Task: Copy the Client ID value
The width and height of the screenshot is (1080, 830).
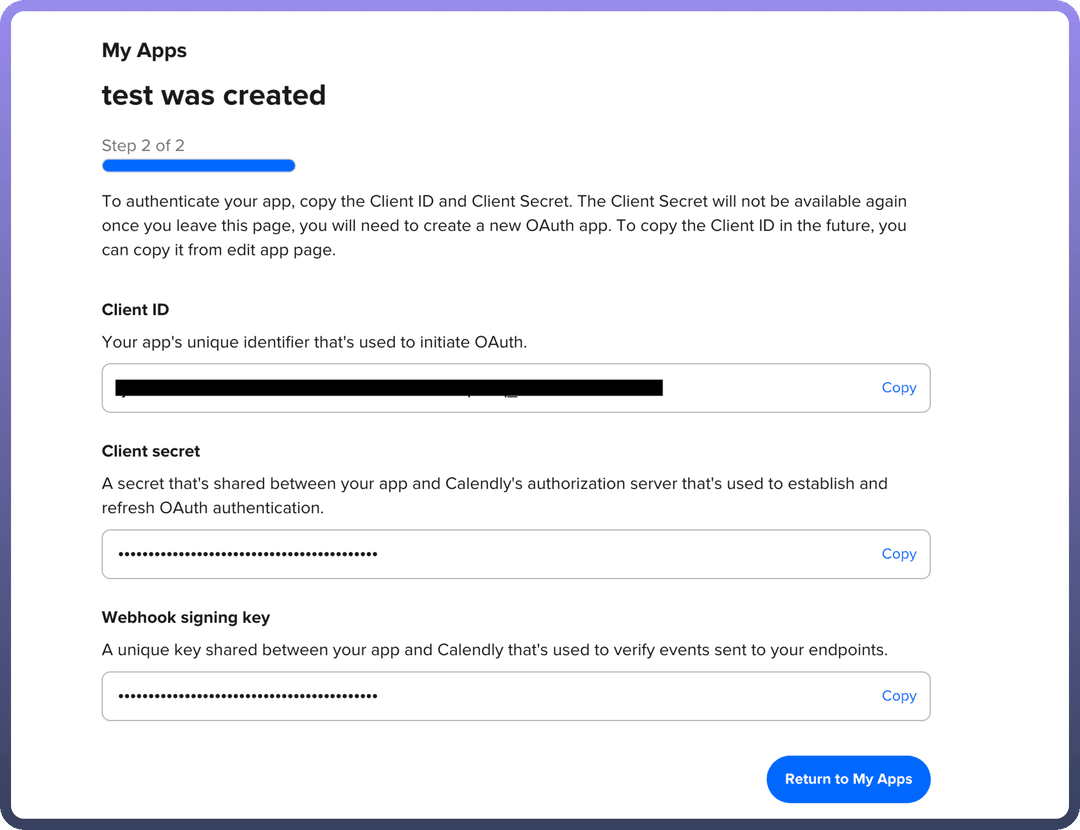Action: pos(898,388)
